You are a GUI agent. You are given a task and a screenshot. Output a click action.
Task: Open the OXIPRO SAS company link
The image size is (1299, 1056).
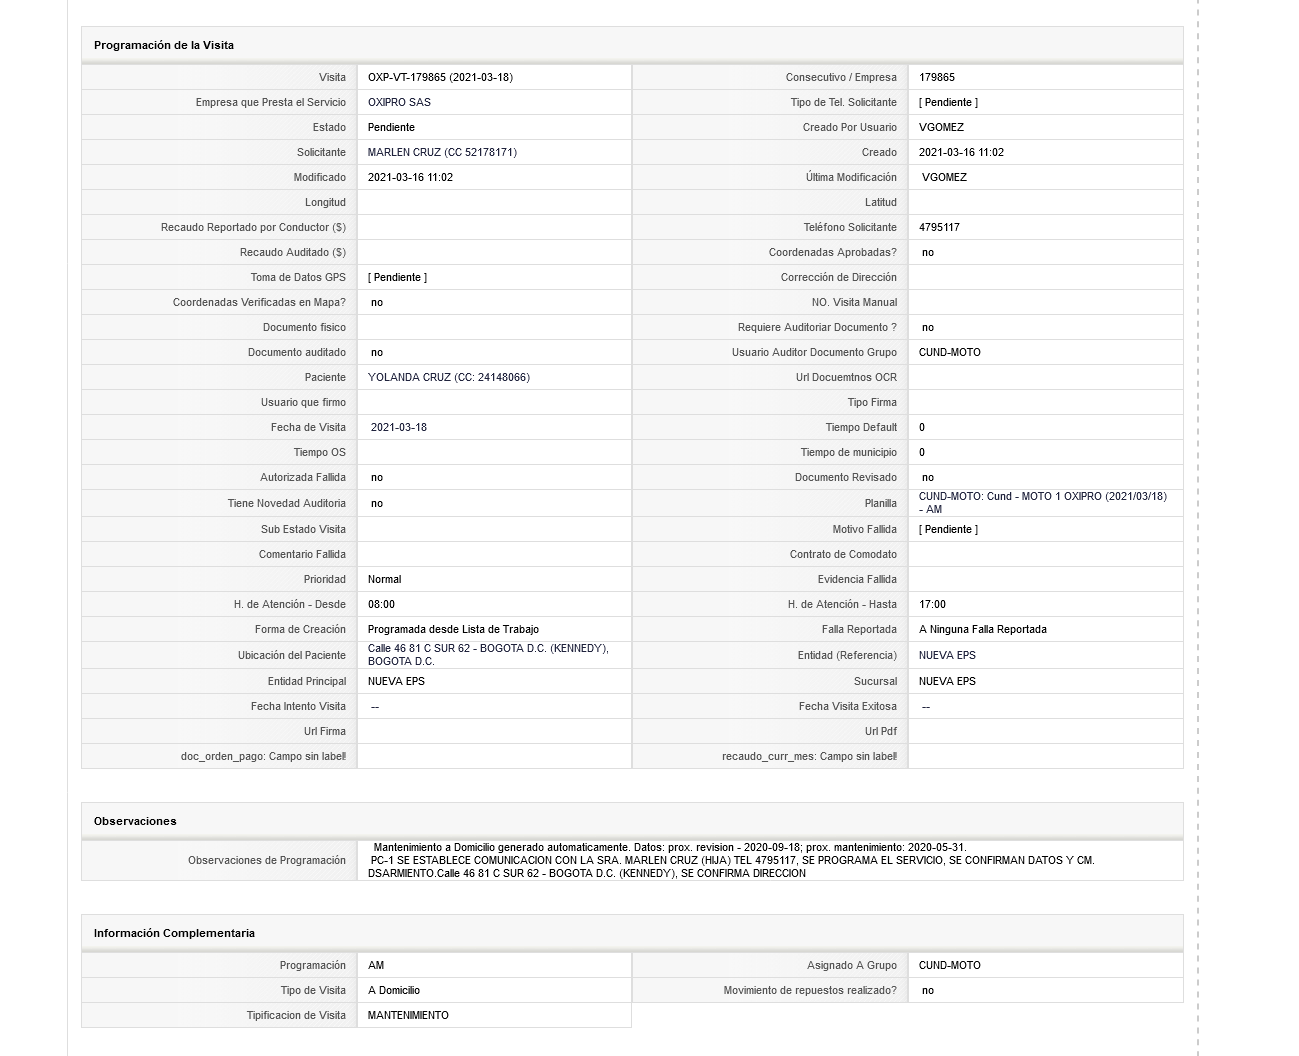point(399,102)
